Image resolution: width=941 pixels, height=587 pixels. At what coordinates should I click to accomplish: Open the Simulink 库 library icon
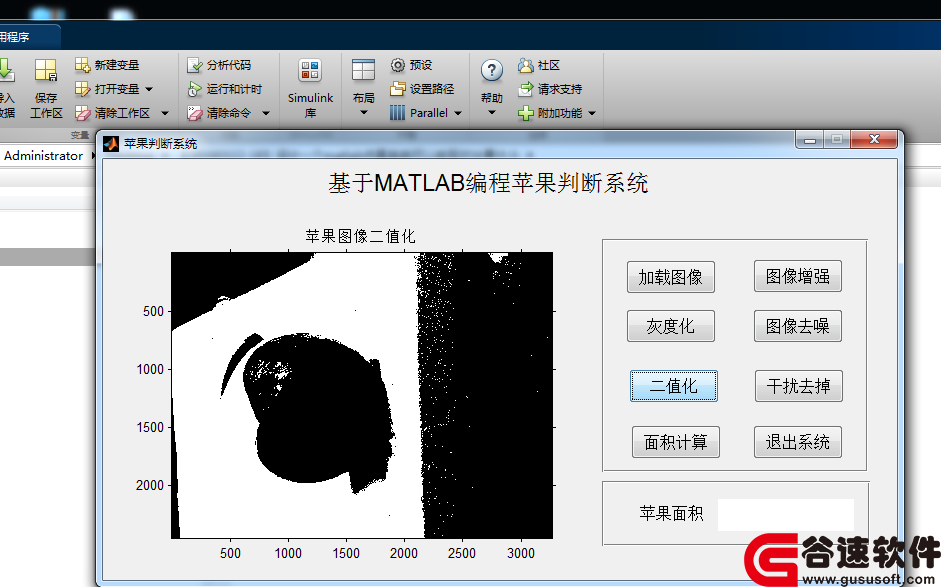coord(310,71)
